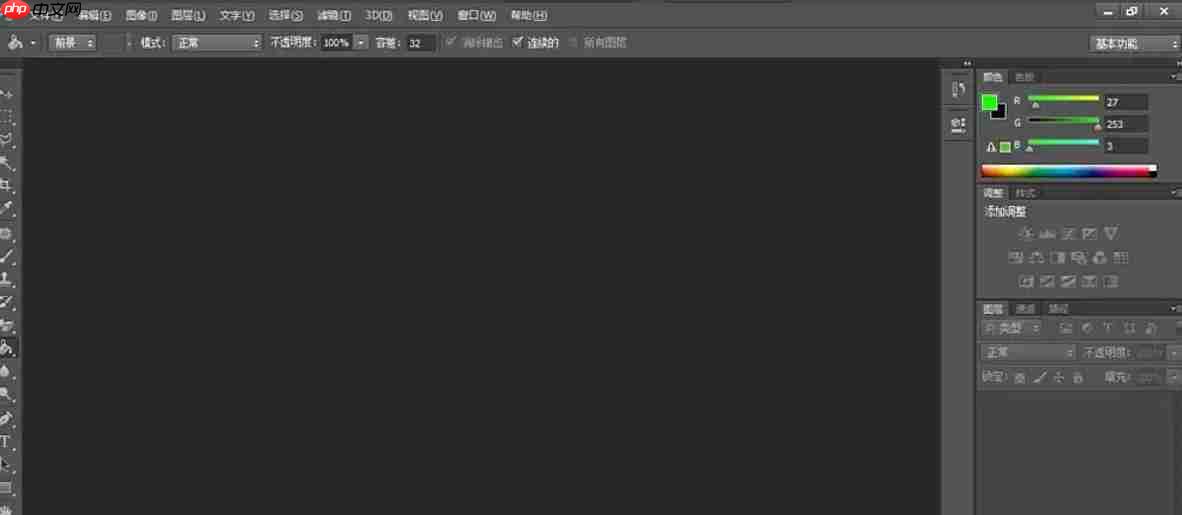Select the Spot Healing Brush tool
Viewport: 1182px width, 515px height.
pos(7,233)
